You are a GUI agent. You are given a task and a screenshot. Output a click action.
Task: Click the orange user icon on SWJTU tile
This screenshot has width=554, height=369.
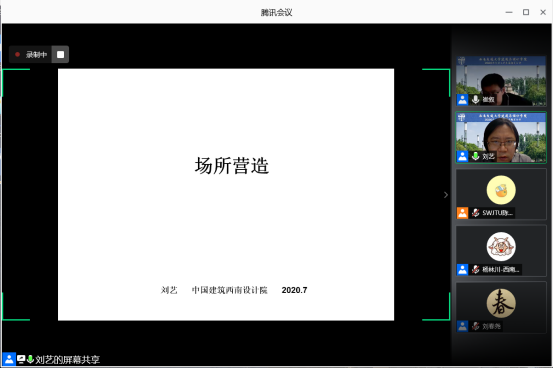pyautogui.click(x=462, y=213)
